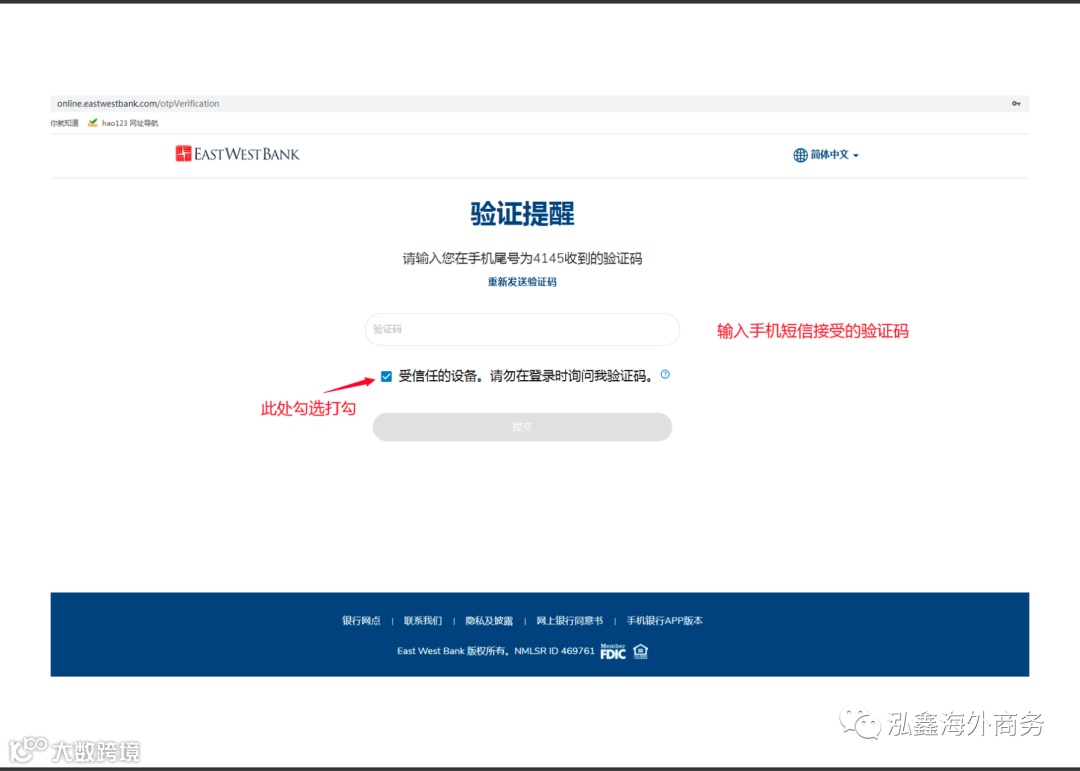Click the 提交 submit button
This screenshot has width=1080, height=771.
coord(522,426)
